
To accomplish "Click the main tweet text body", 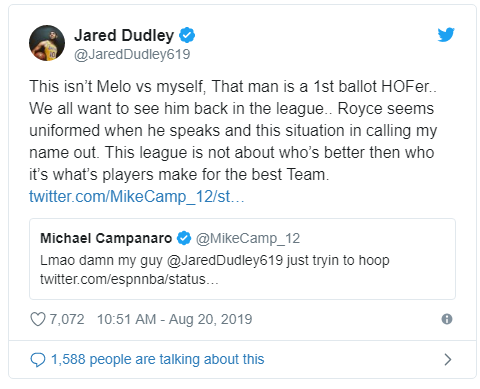I will tap(233, 130).
